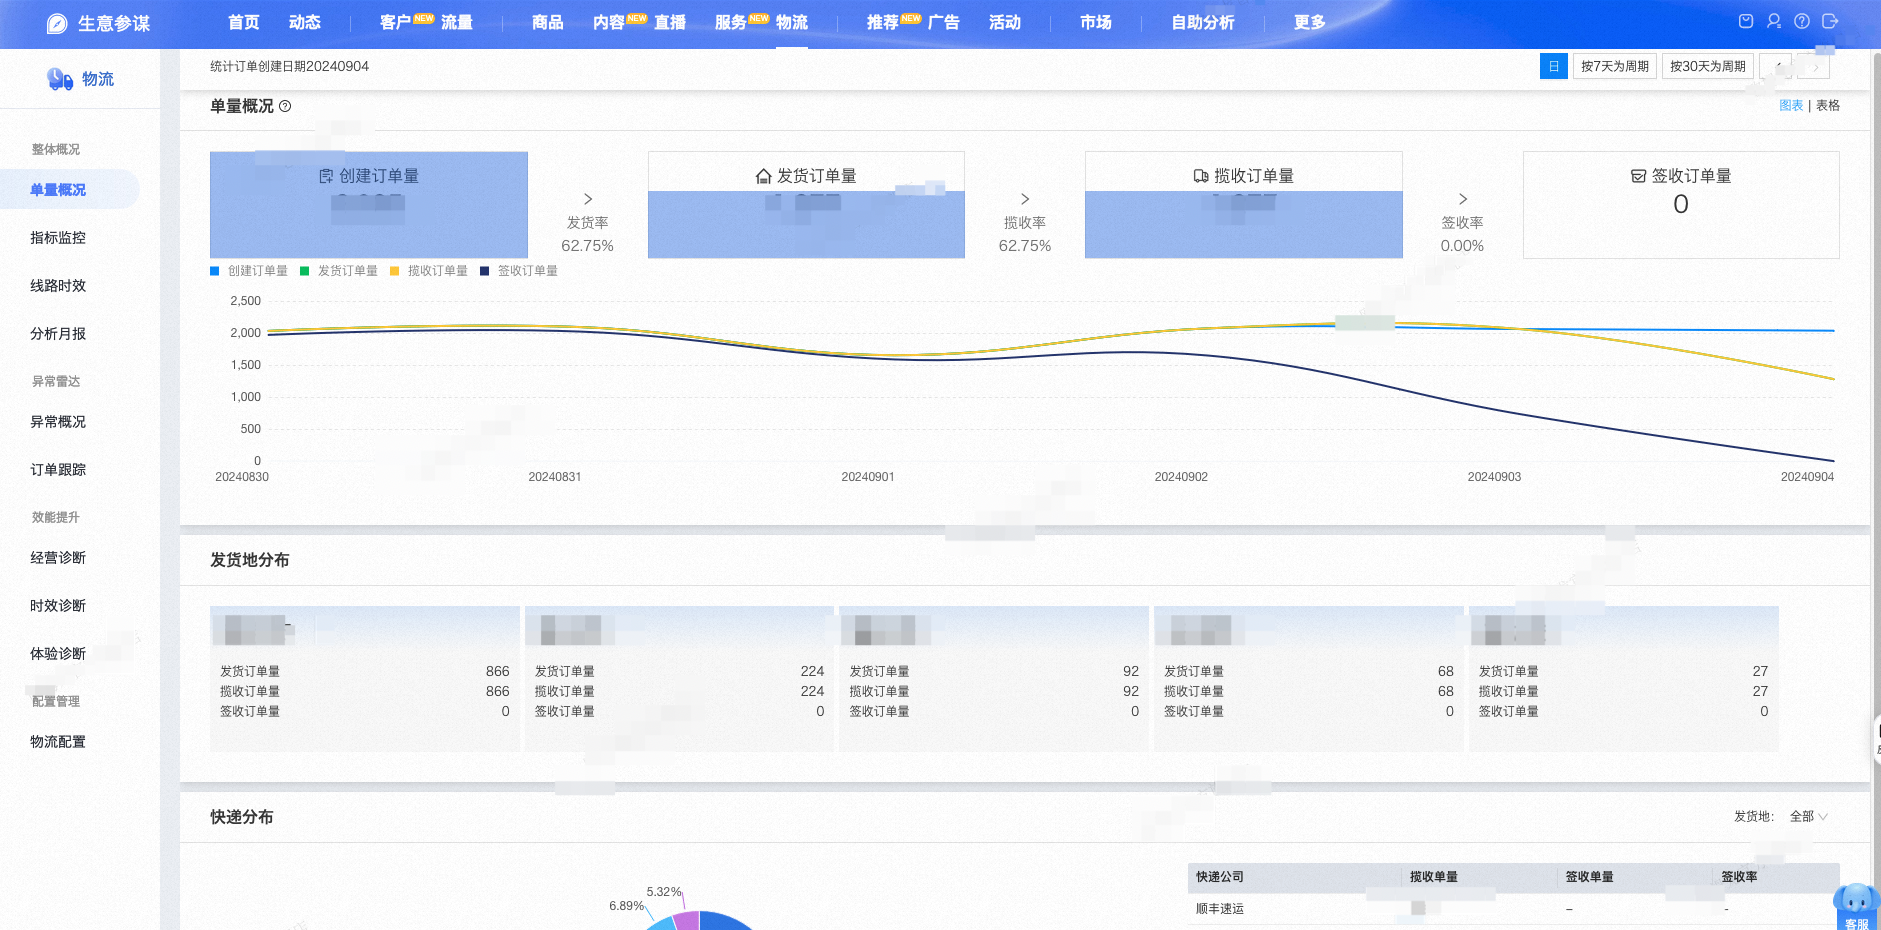Open the 直播 top menu
Image resolution: width=1881 pixels, height=930 pixels.
tap(670, 22)
